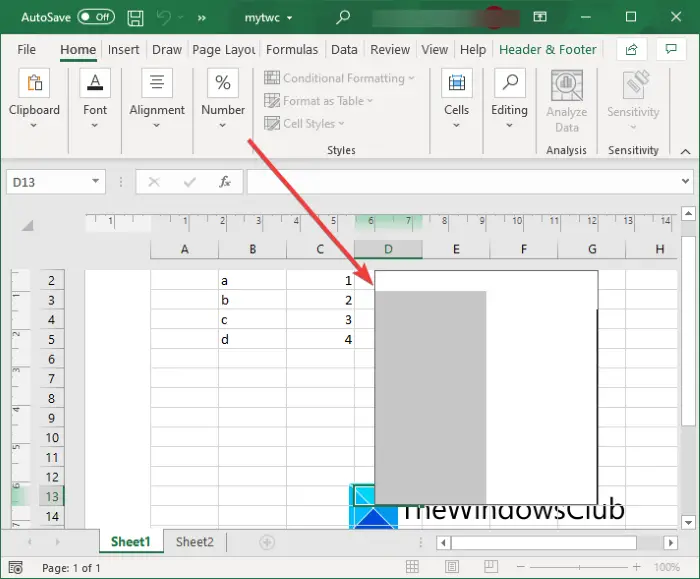Click the zoom slider
The width and height of the screenshot is (700, 579).
[579, 567]
